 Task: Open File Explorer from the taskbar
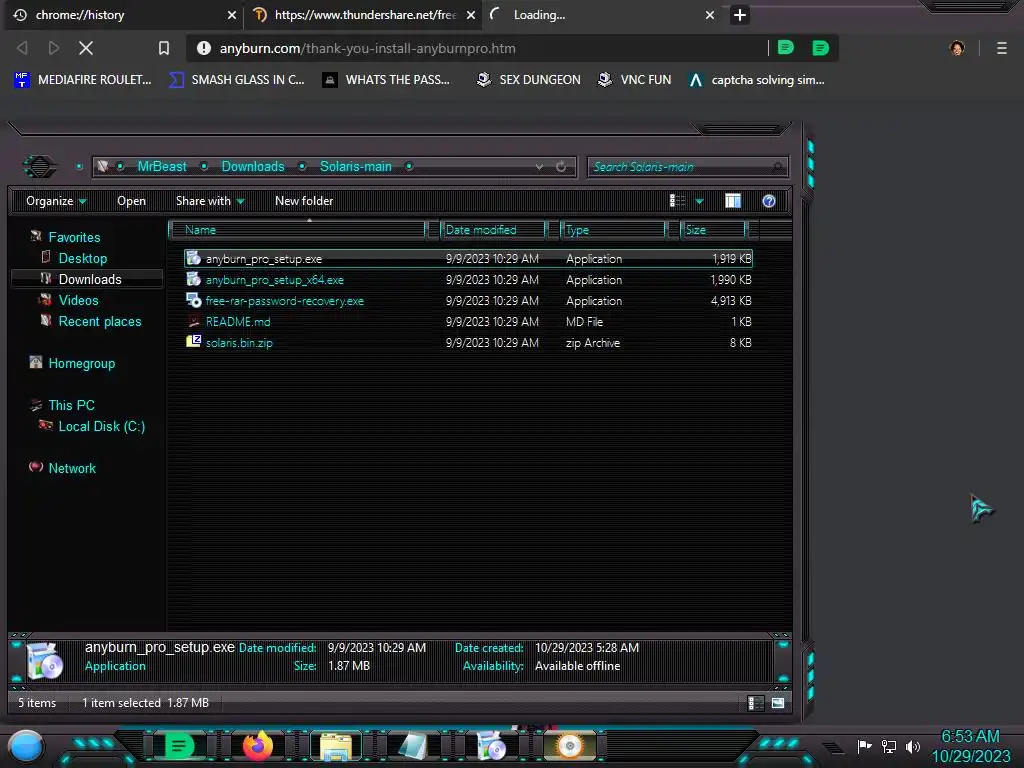pyautogui.click(x=336, y=747)
